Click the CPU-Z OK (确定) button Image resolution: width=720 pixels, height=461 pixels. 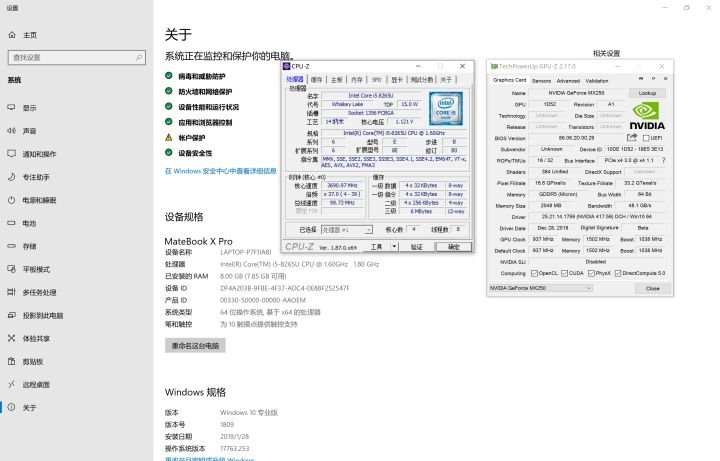[x=454, y=247]
